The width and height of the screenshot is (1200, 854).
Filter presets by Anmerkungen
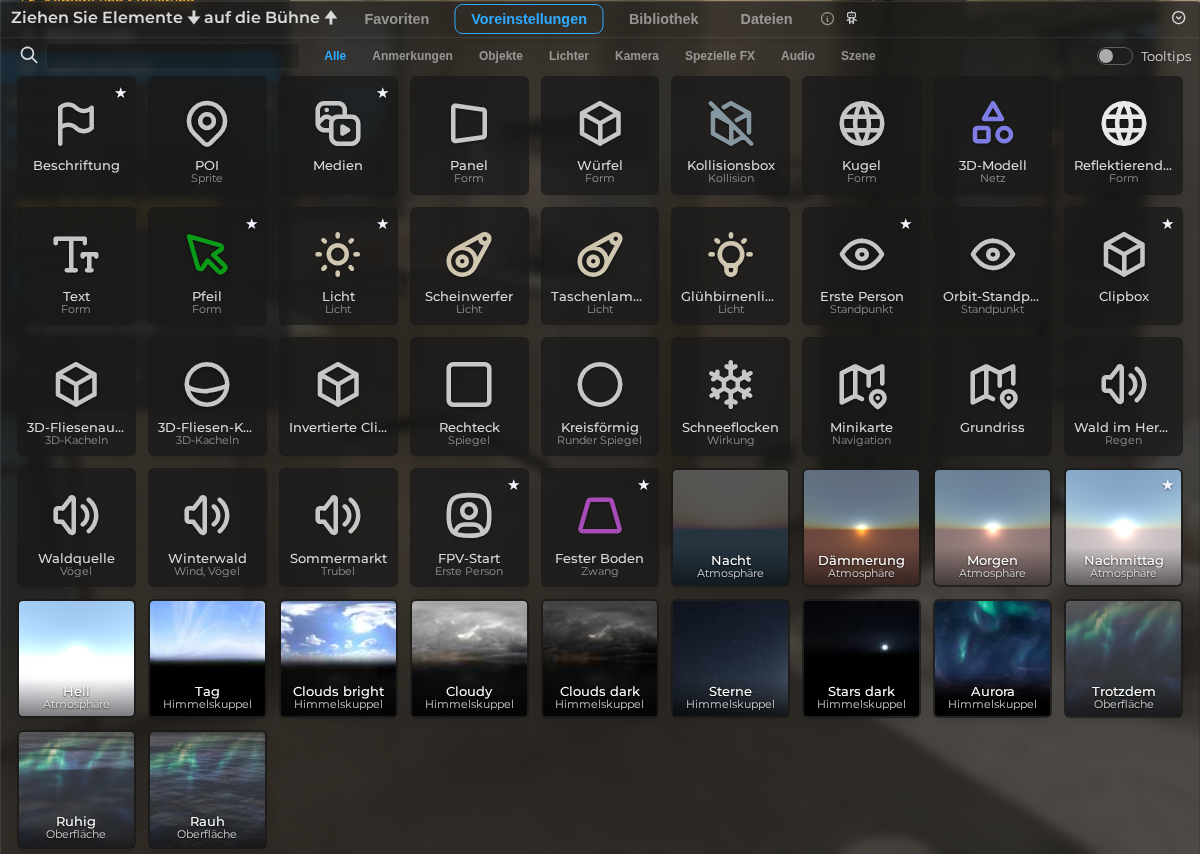pos(412,56)
